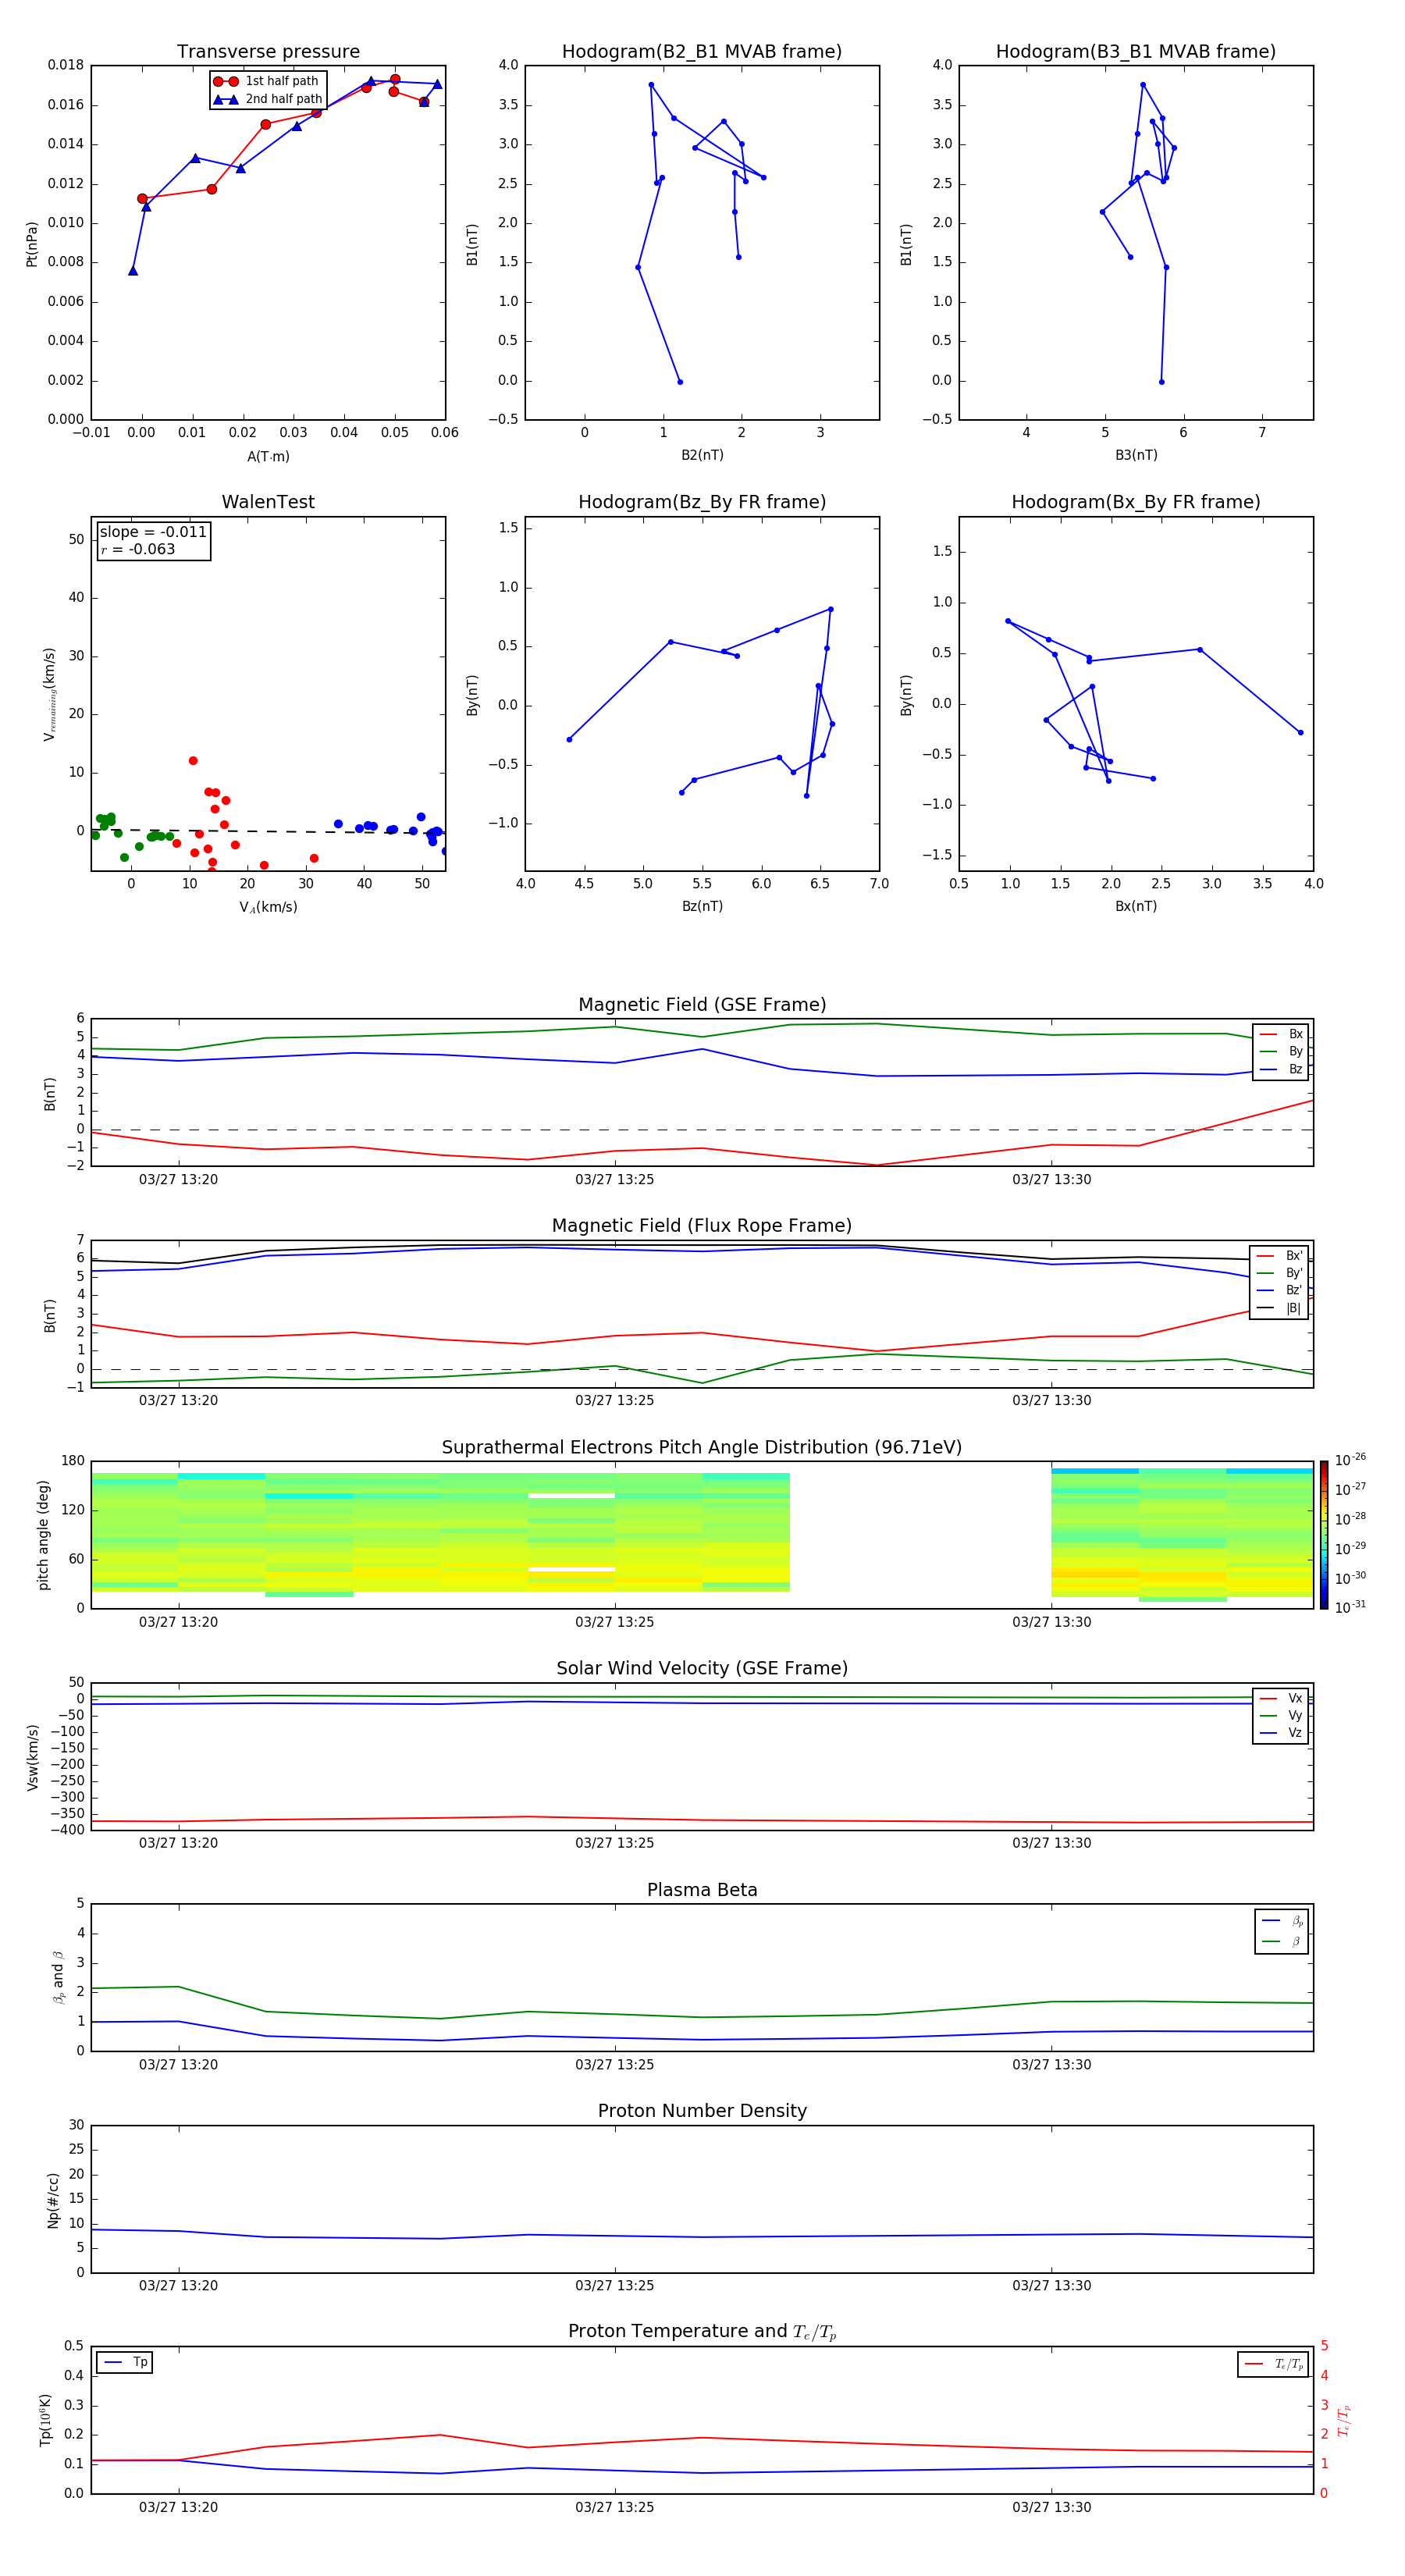Click the 'Np(#/cc)' axis label
The image size is (1405, 2576).
pos(53,2200)
